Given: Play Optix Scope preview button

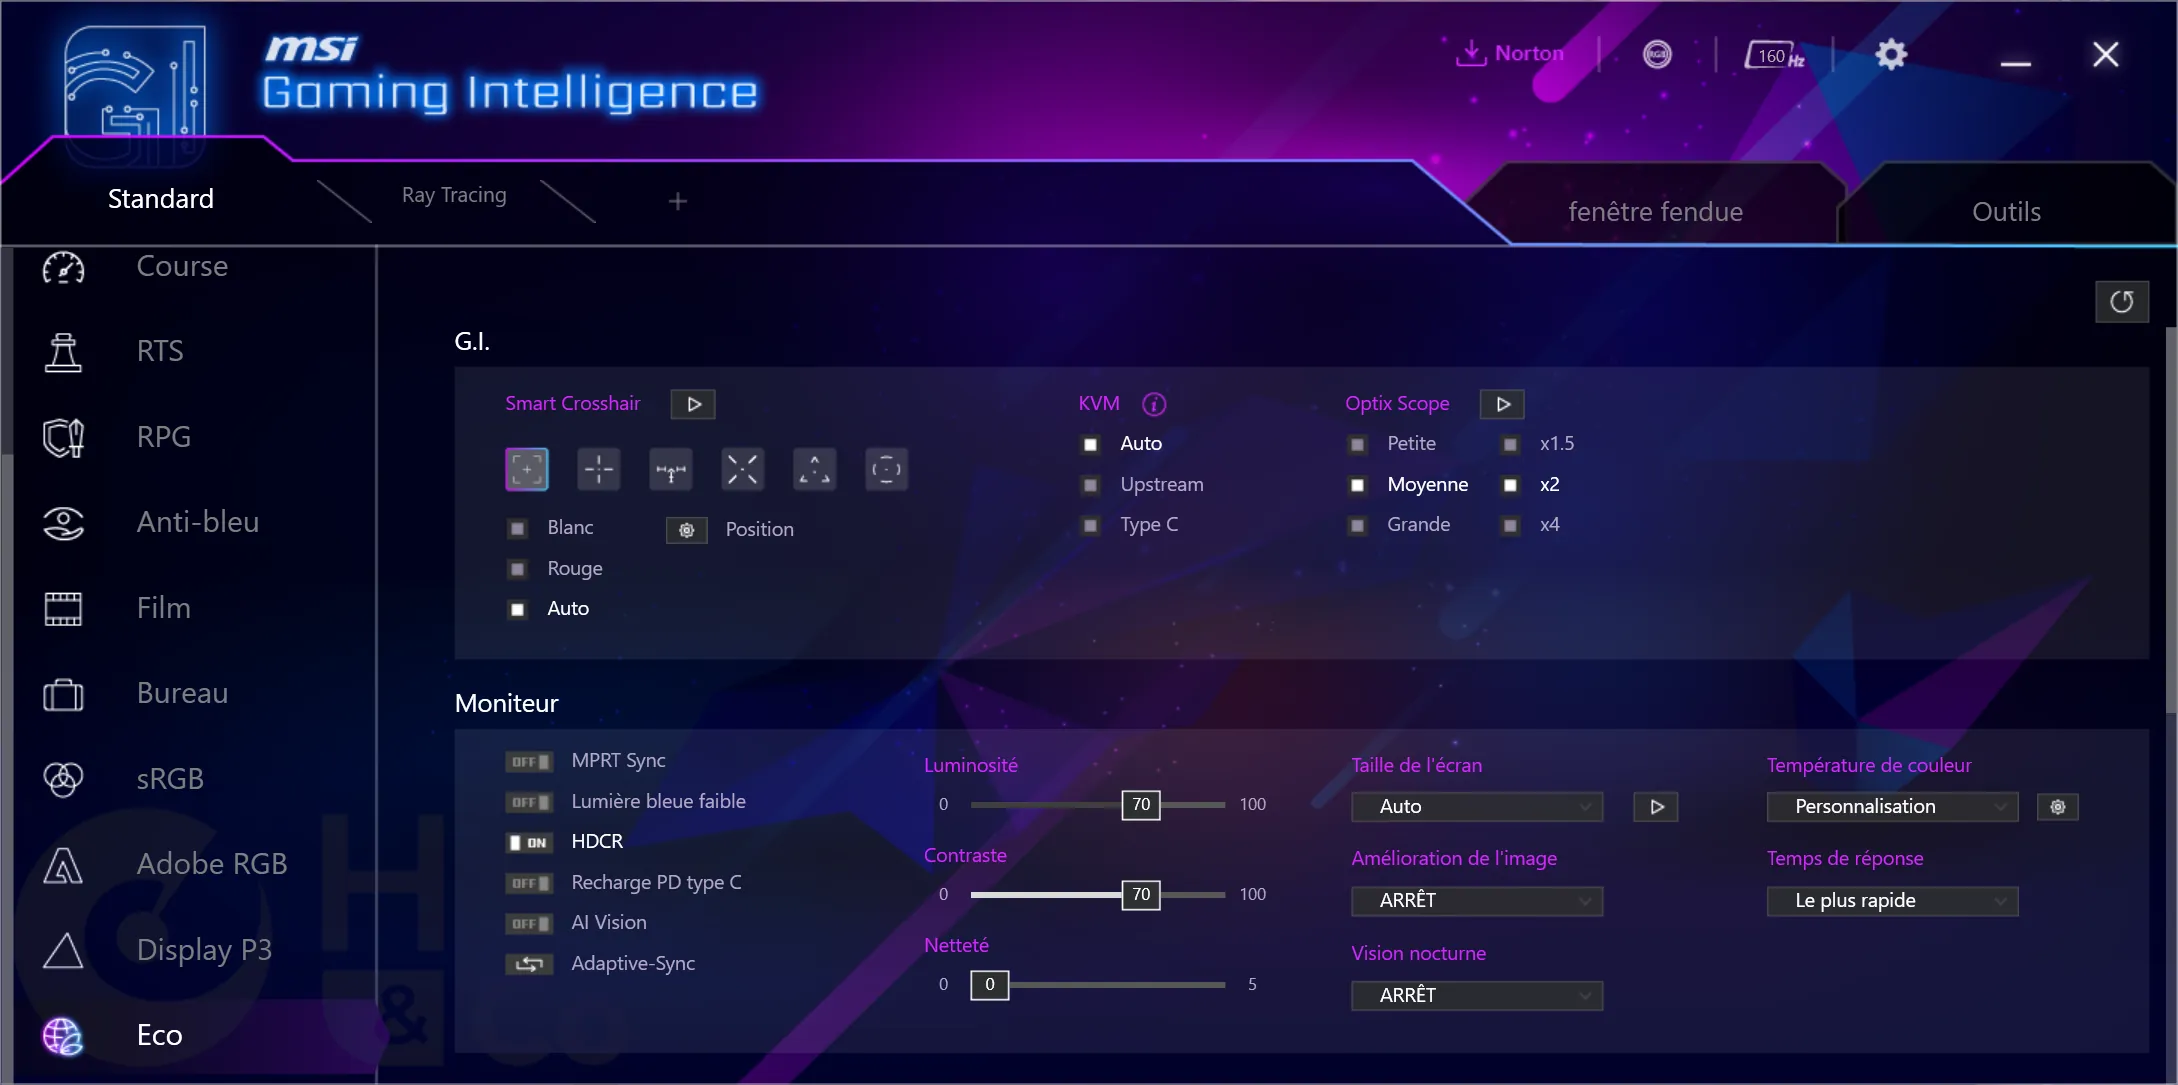Looking at the screenshot, I should (1502, 404).
